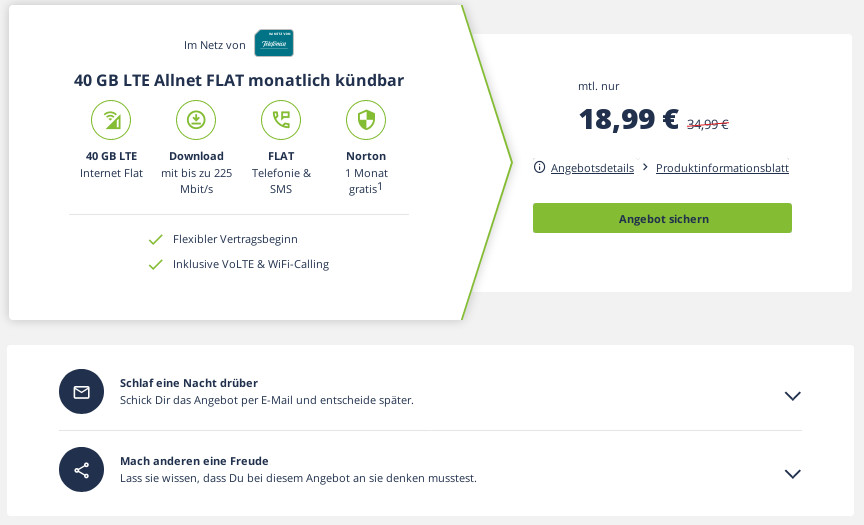Click the checkmark next to Flexibler Vertragsbeginn
Screen dimensions: 864x525
click(155, 239)
